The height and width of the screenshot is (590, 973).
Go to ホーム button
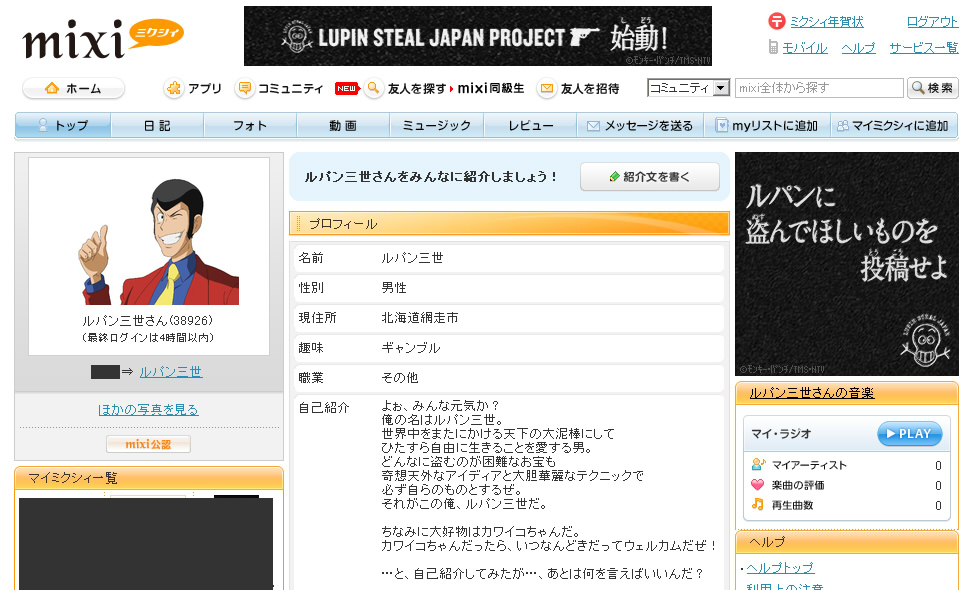tap(74, 89)
